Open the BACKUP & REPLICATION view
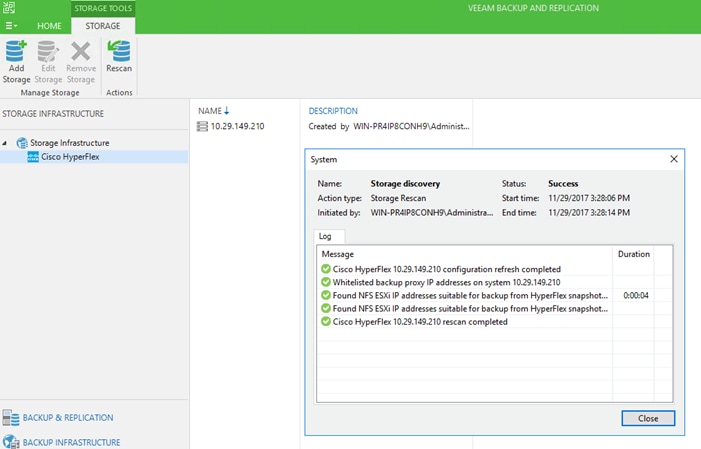 [68, 418]
